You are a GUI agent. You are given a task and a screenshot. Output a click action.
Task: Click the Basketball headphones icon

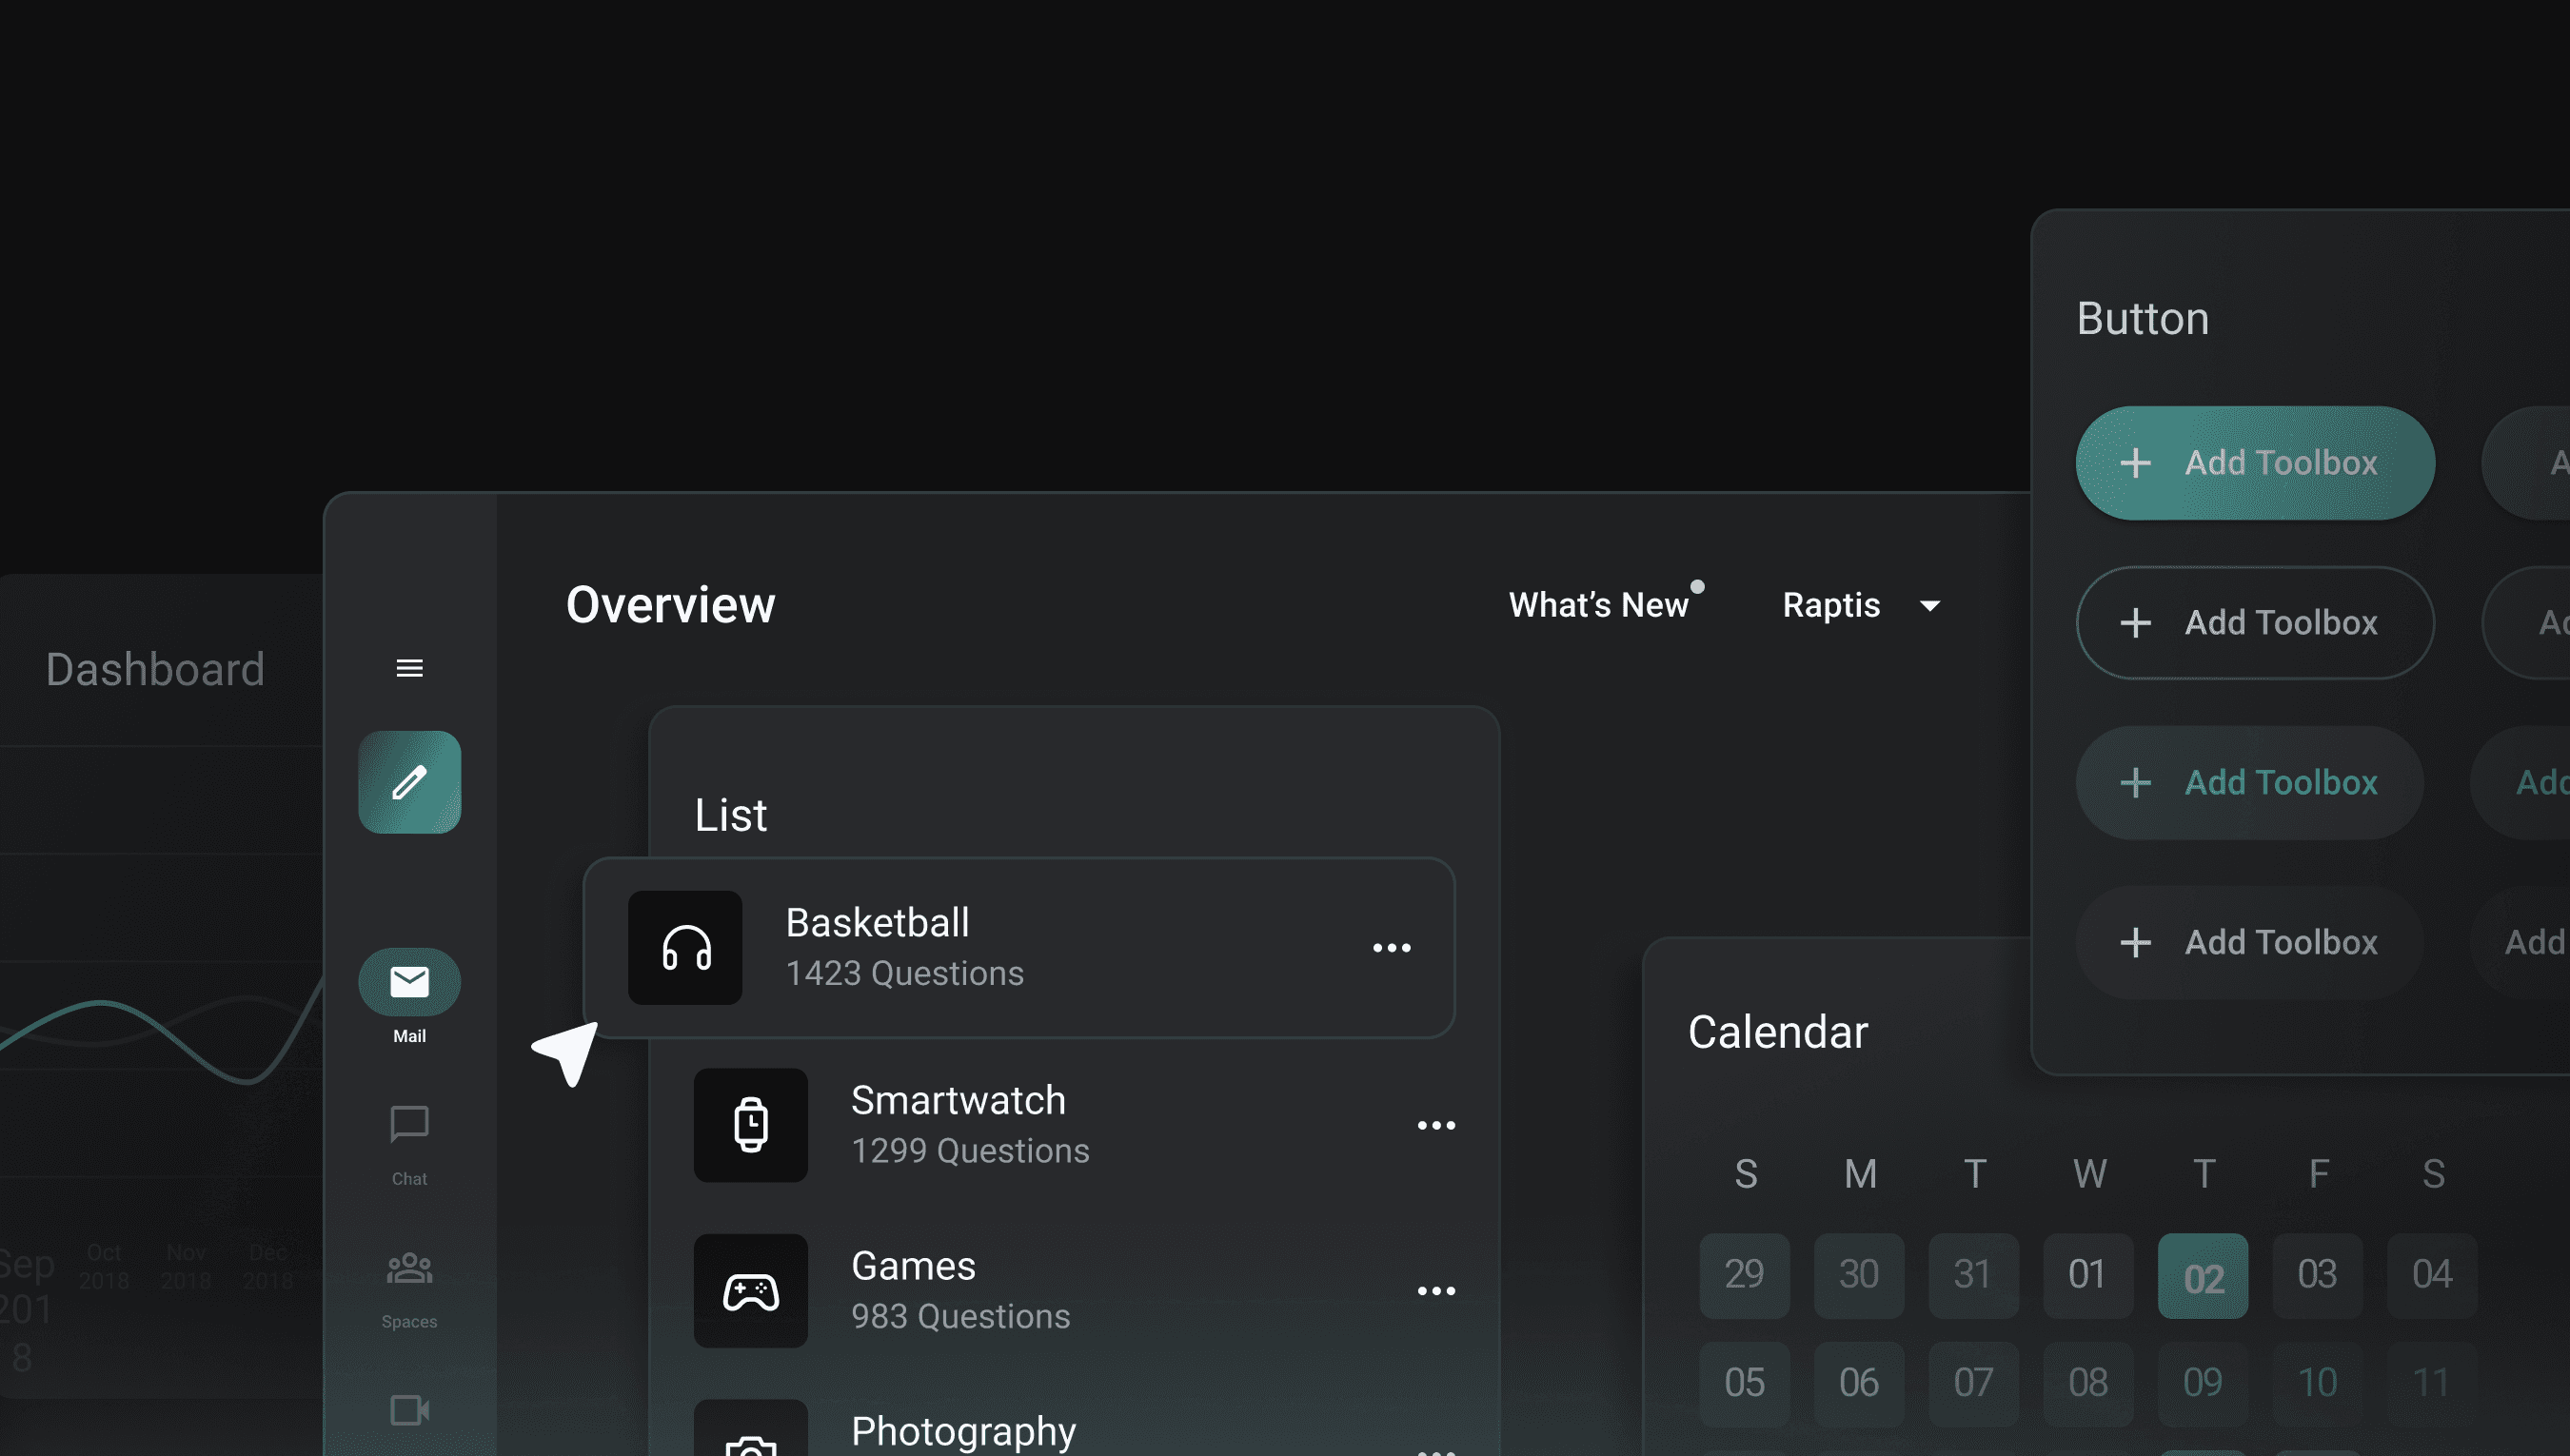(685, 948)
